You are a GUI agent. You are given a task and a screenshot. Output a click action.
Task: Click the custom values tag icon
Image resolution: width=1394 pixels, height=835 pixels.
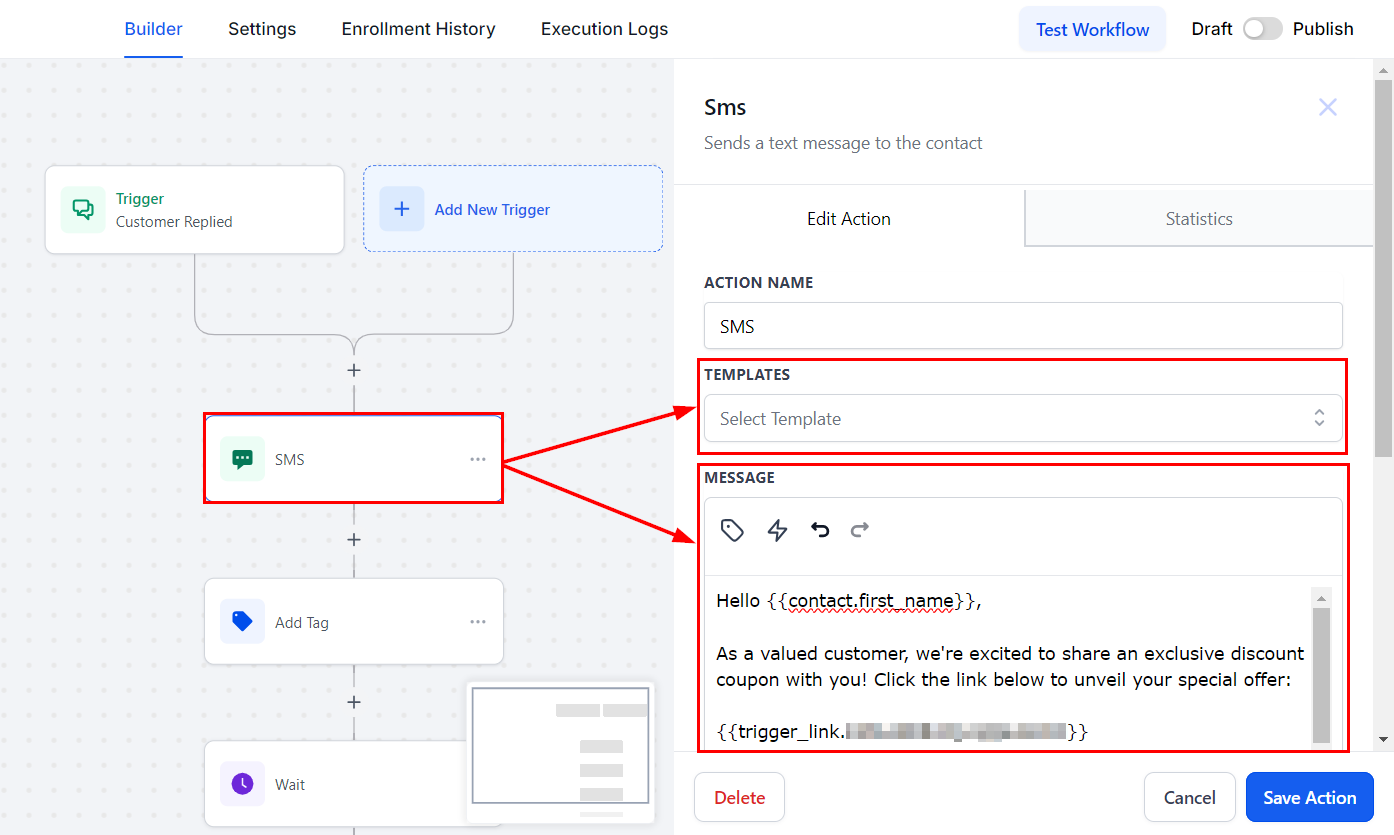pos(732,530)
